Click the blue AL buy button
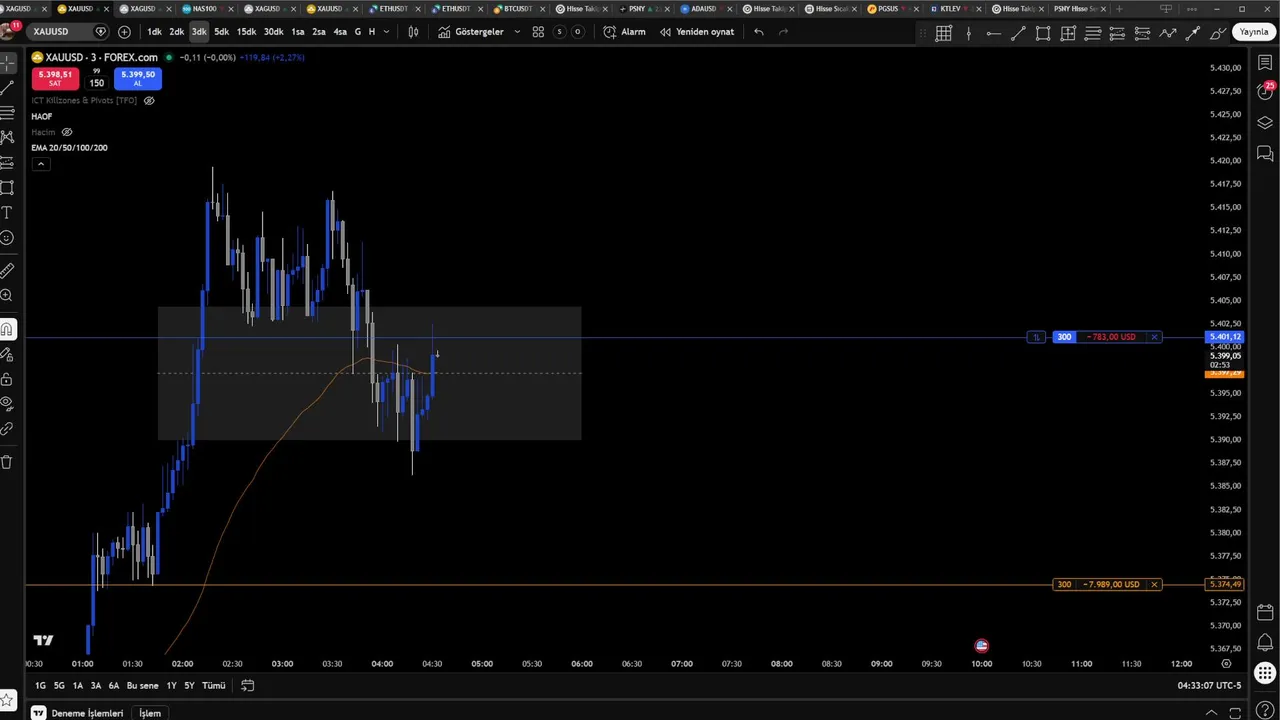Viewport: 1280px width, 720px height. click(138, 78)
